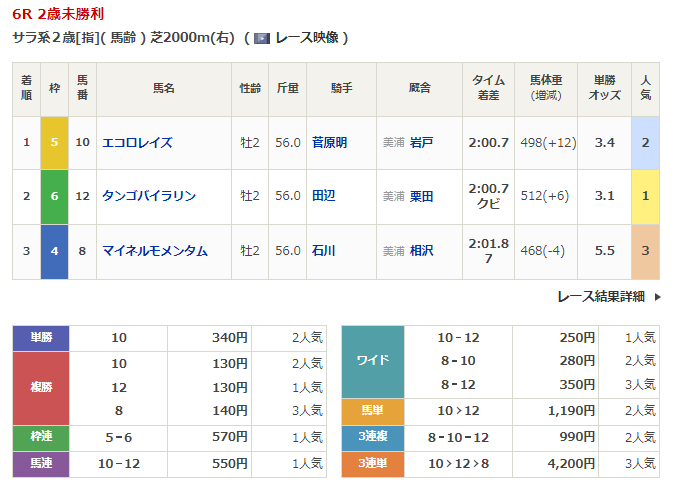Open horse タンゴバイラリン profile
Image resolution: width=674 pixels, height=485 pixels.
click(x=148, y=196)
